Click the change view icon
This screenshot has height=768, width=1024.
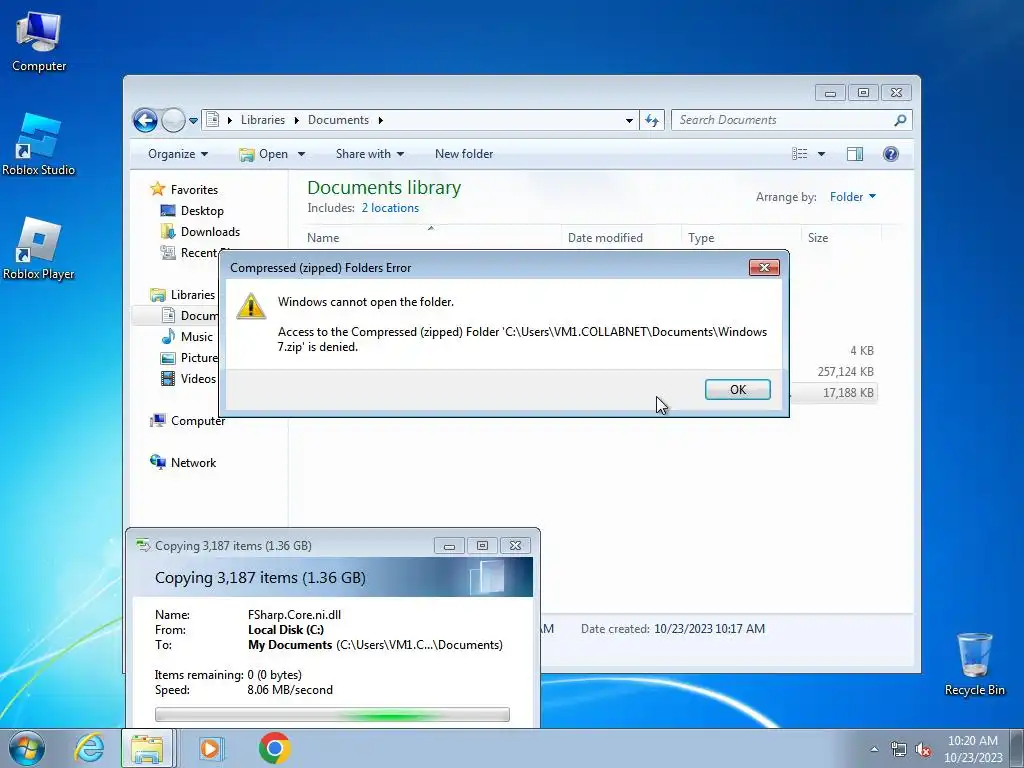point(799,154)
